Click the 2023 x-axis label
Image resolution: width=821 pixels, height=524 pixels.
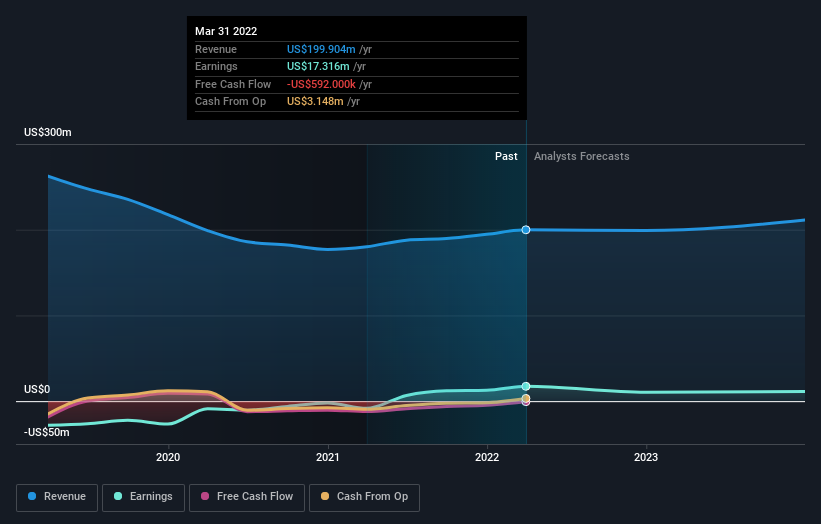(646, 457)
